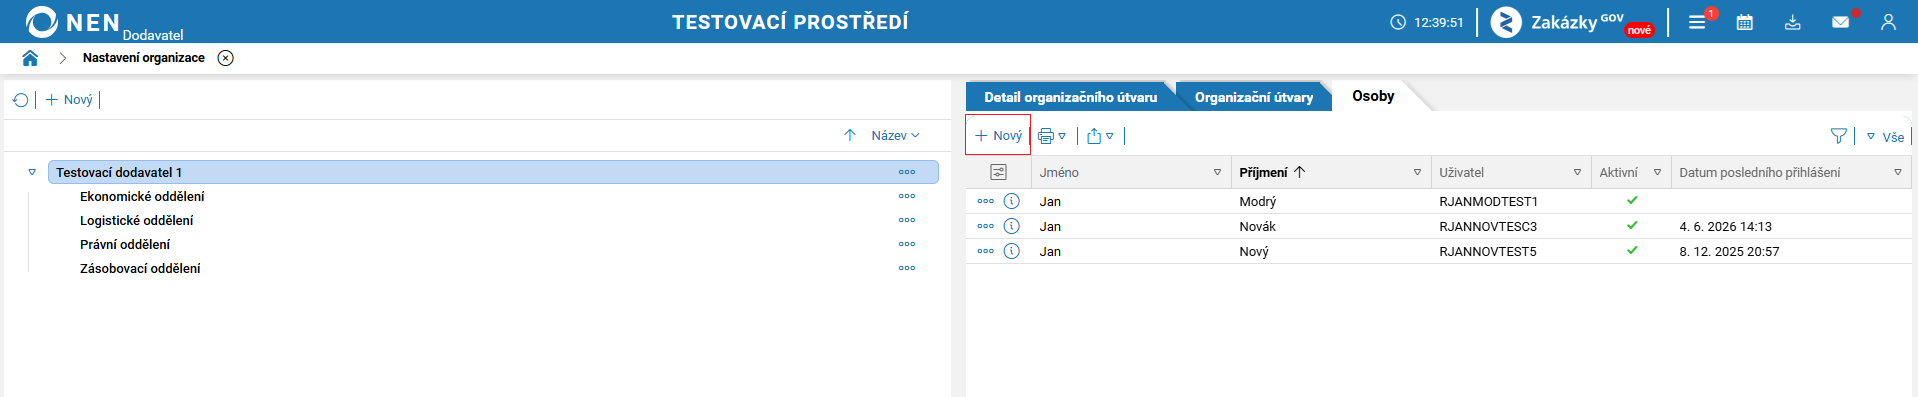Click user cell RJANNOVTEST5
Screen dimensions: 1918x397
click(x=1488, y=251)
